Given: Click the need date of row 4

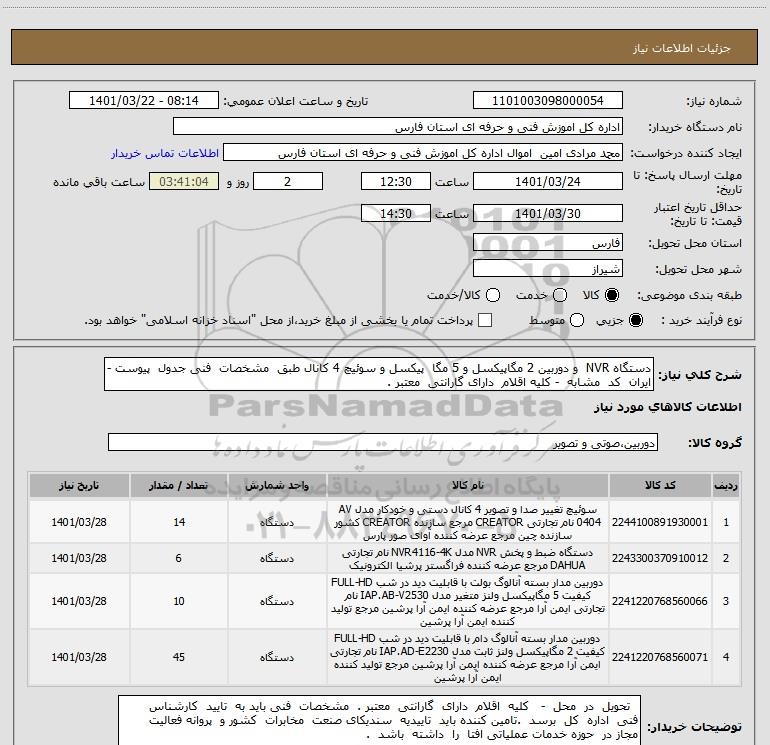Looking at the screenshot, I should click(79, 657).
